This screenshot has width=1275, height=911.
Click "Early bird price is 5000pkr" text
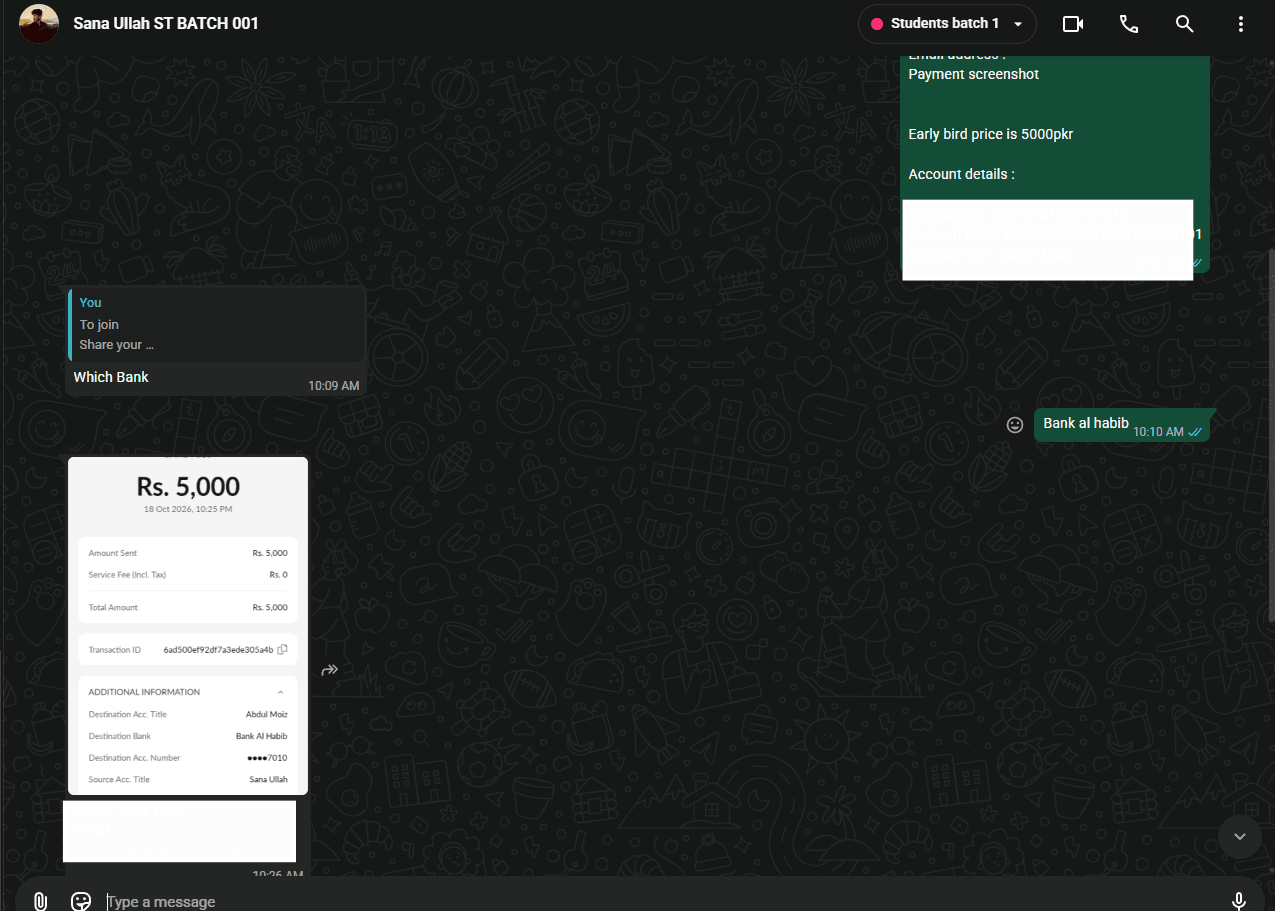click(991, 134)
